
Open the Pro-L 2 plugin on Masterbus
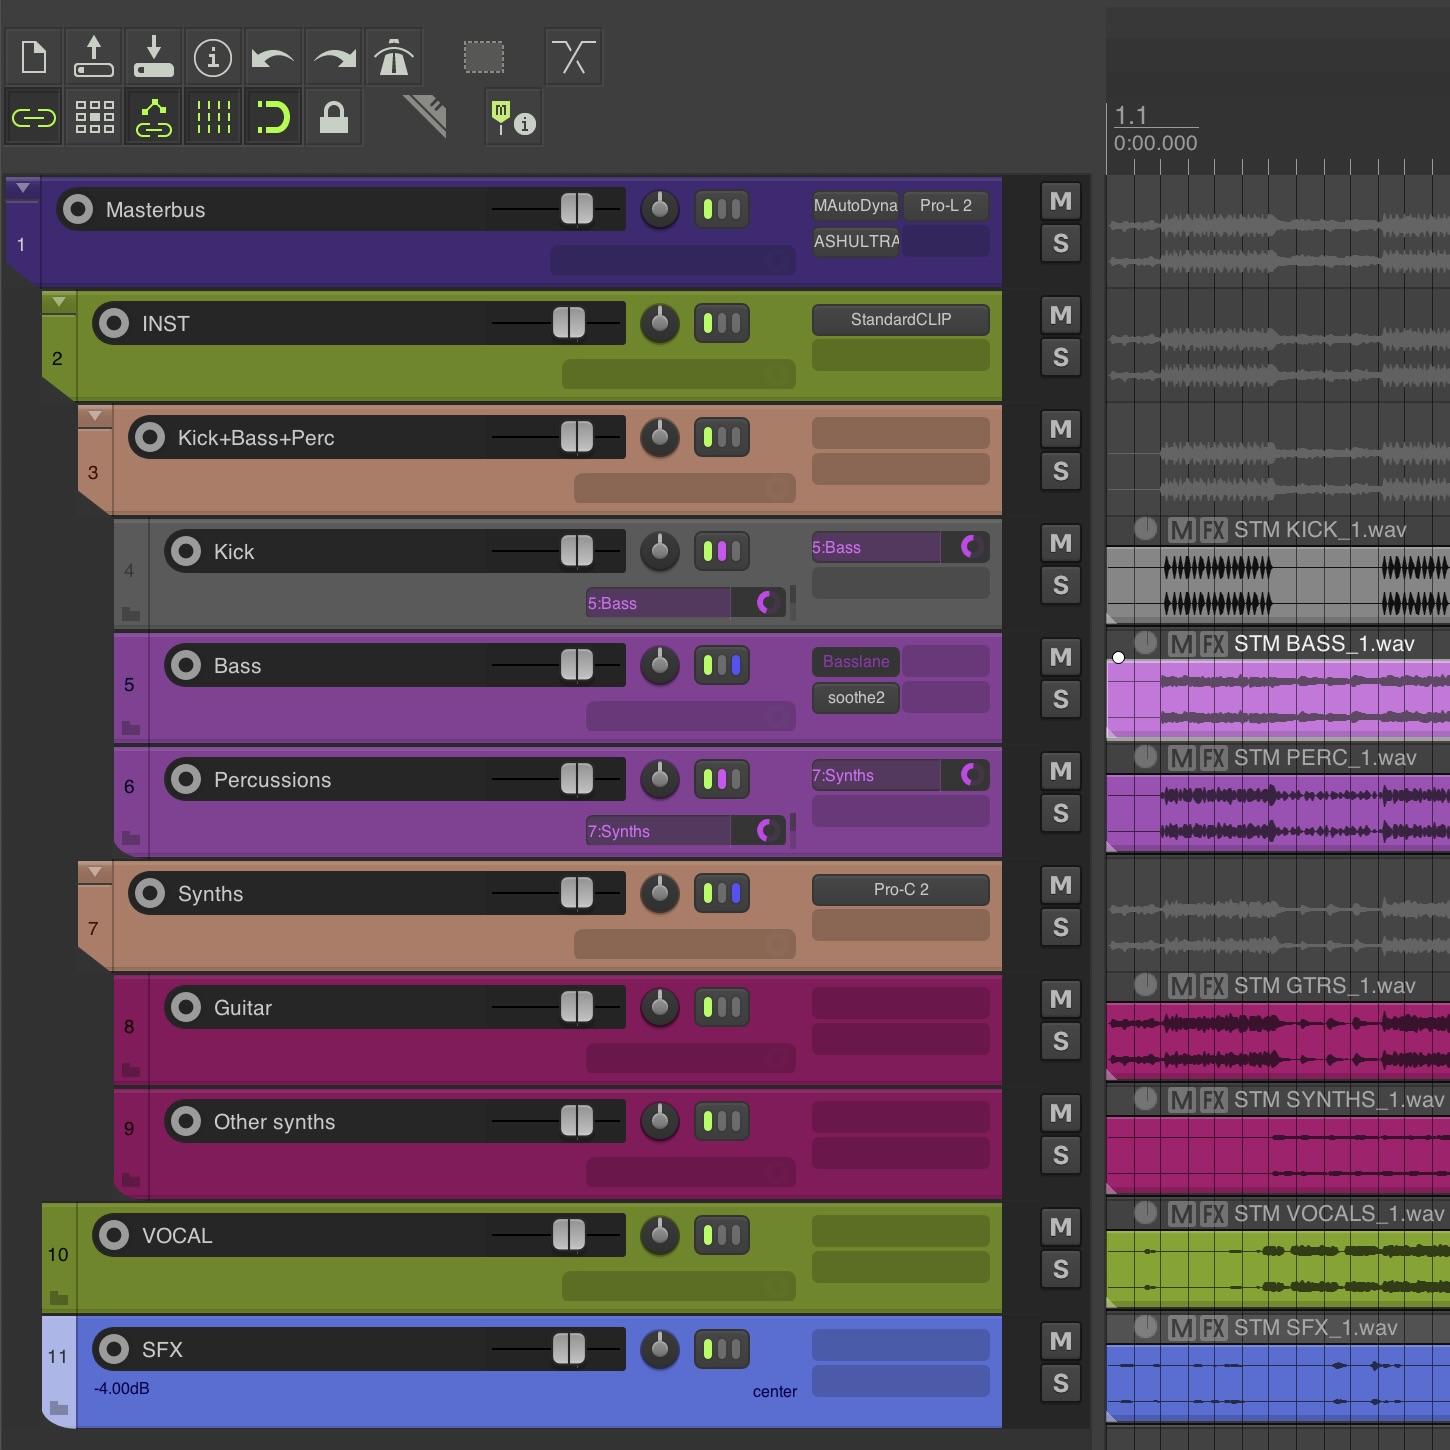click(x=945, y=205)
